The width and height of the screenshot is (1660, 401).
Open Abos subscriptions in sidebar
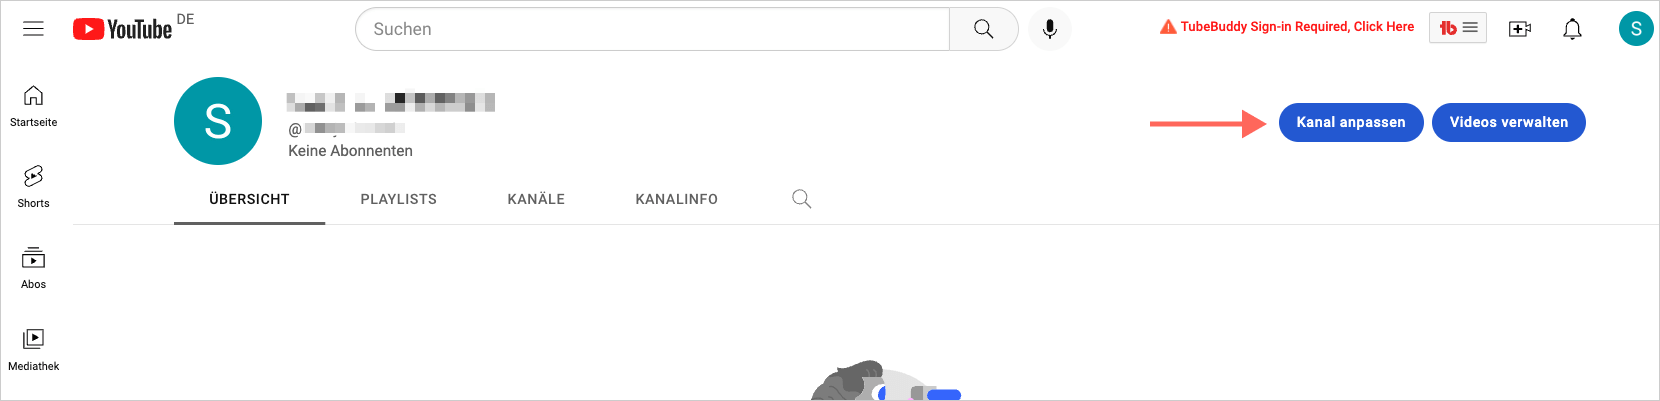[x=33, y=268]
